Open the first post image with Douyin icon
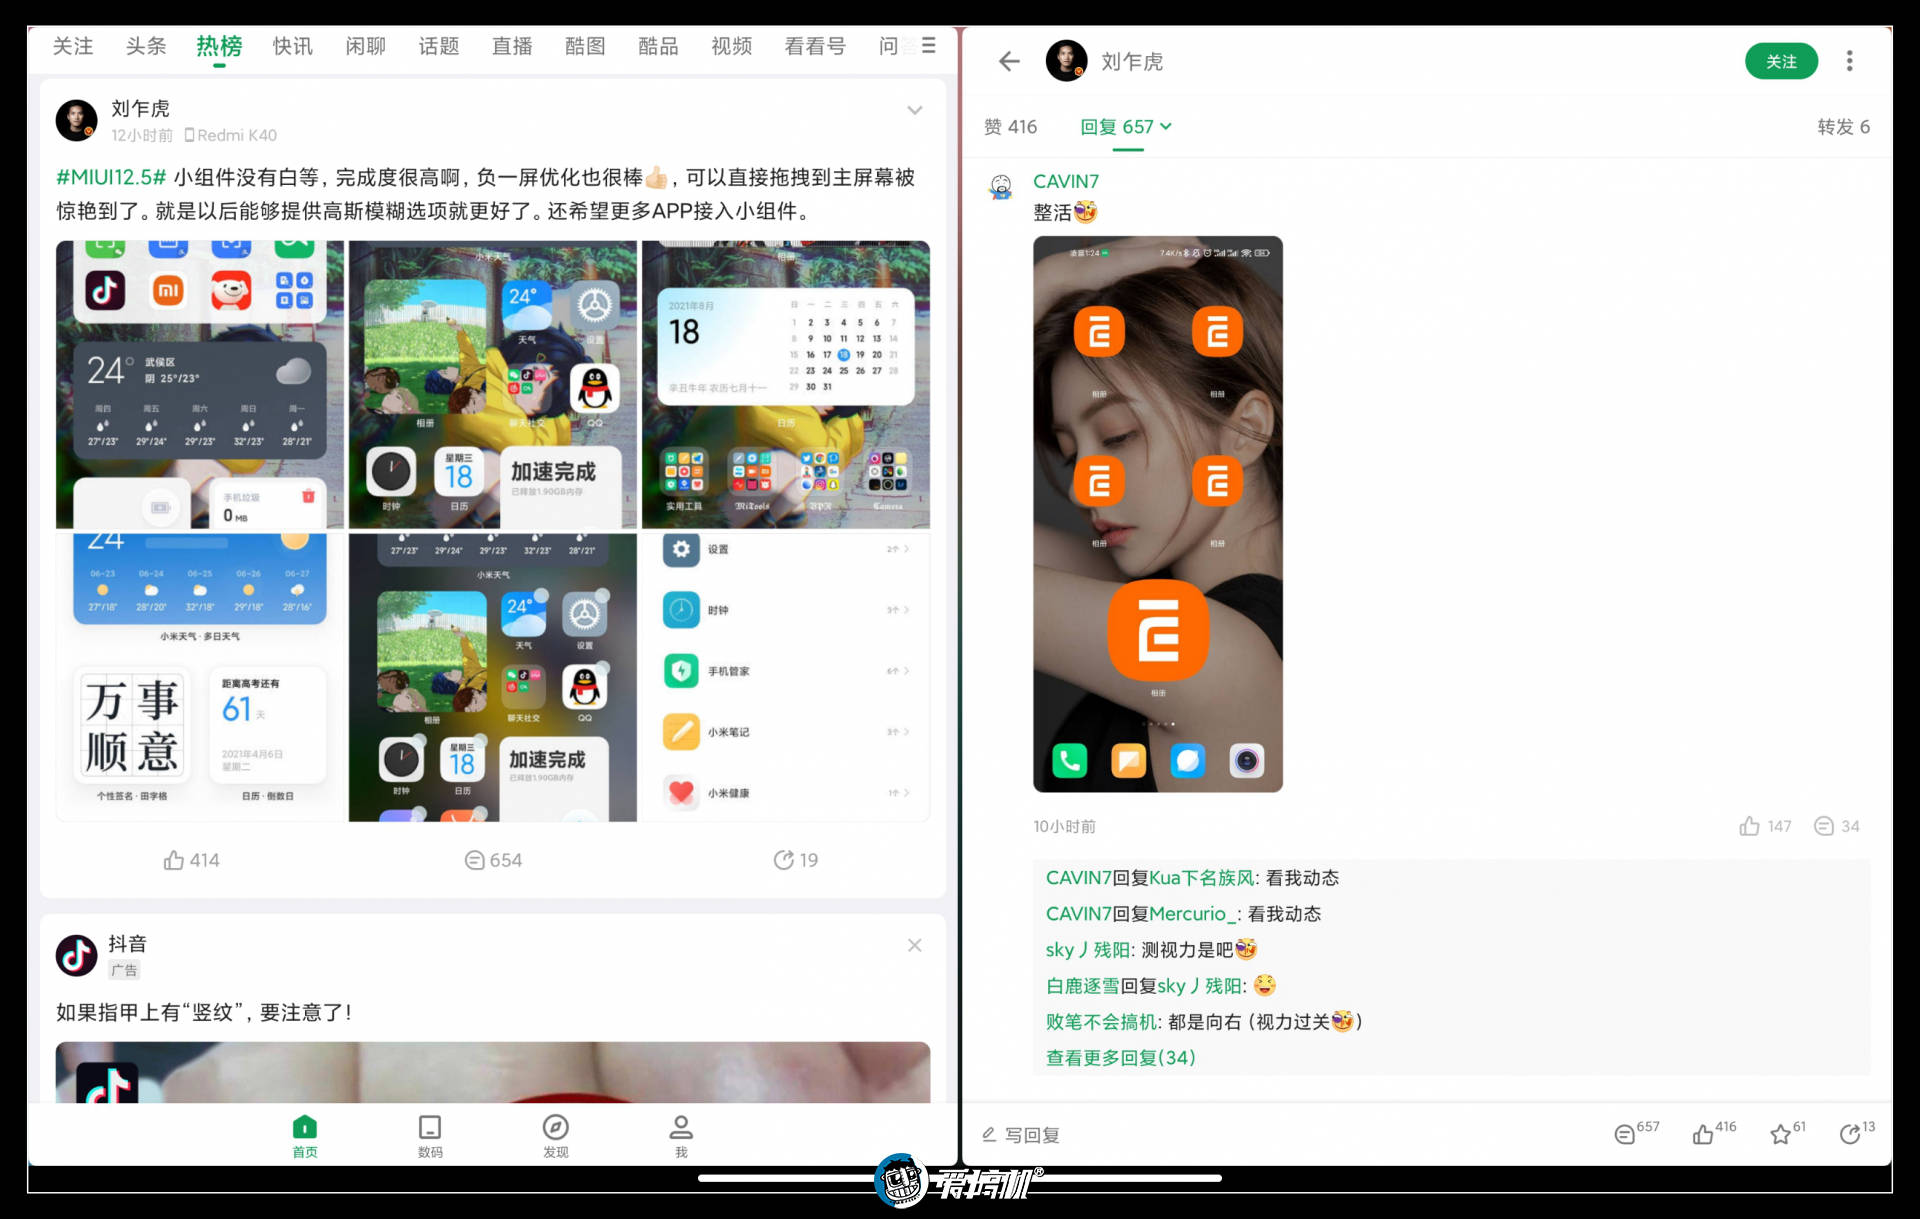This screenshot has width=1920, height=1219. pos(200,384)
